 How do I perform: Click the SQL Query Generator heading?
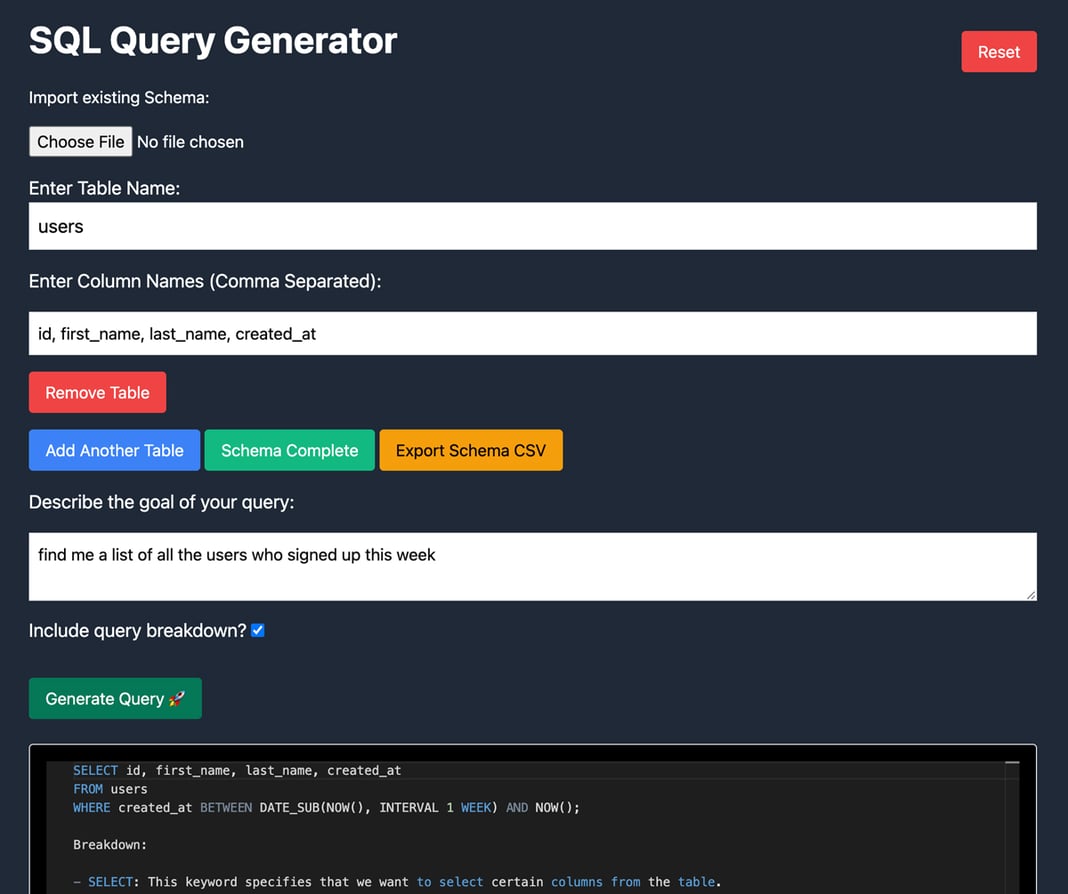point(212,41)
